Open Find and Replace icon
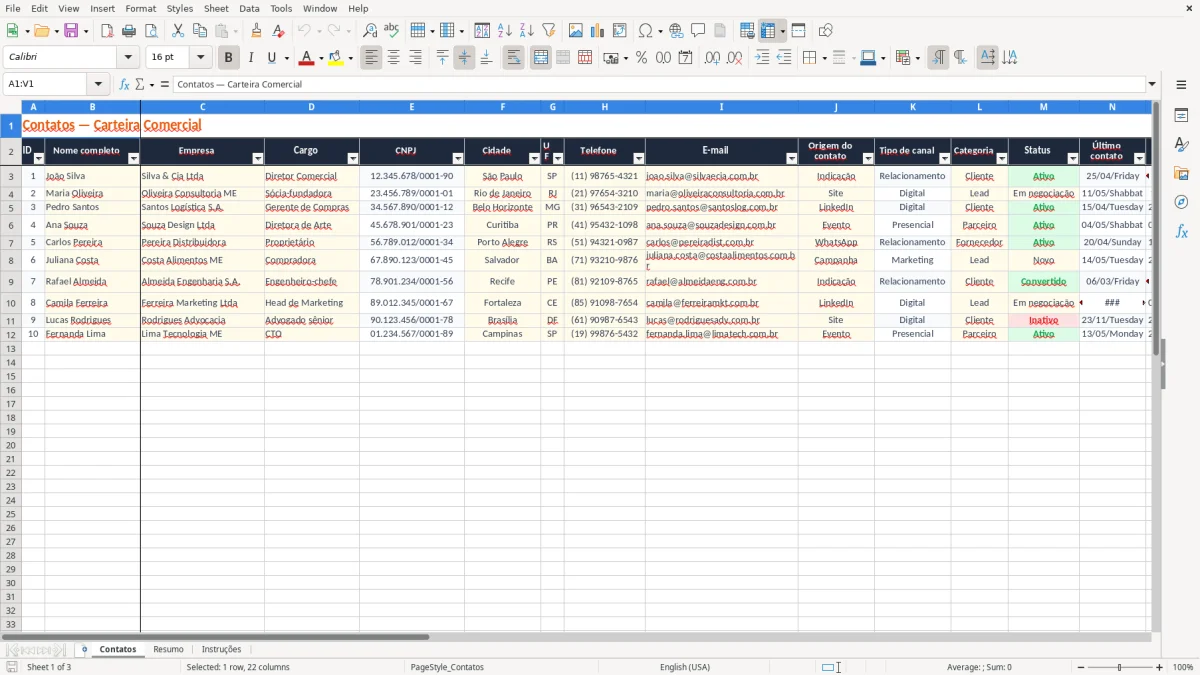This screenshot has height=675, width=1200. click(370, 31)
